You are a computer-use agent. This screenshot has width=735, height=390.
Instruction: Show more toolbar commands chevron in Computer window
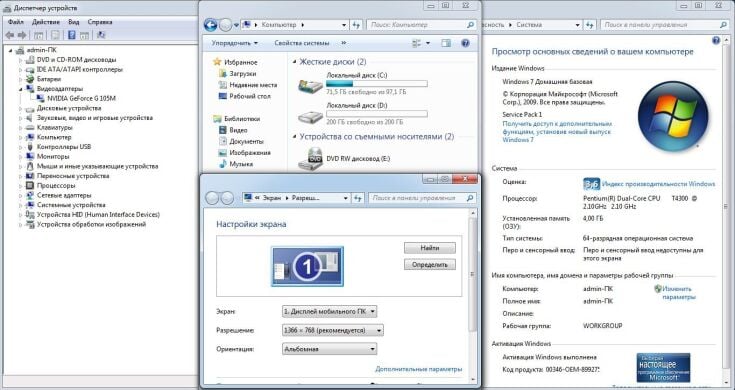coord(344,43)
